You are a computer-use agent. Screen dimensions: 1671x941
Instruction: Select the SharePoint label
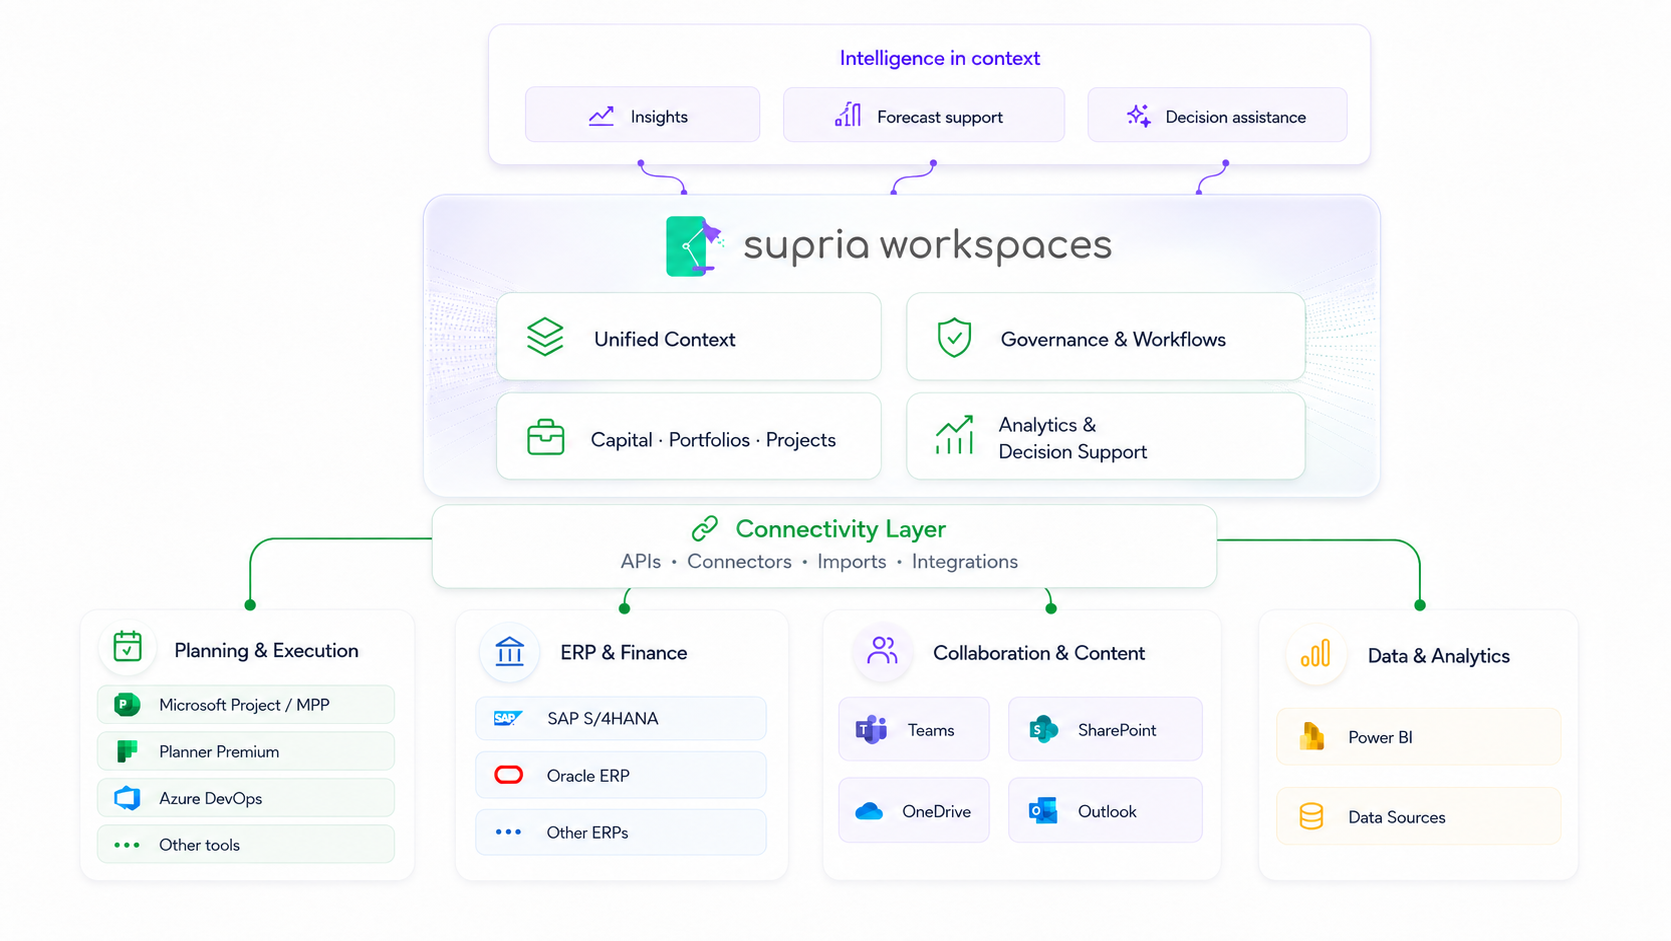1117,730
